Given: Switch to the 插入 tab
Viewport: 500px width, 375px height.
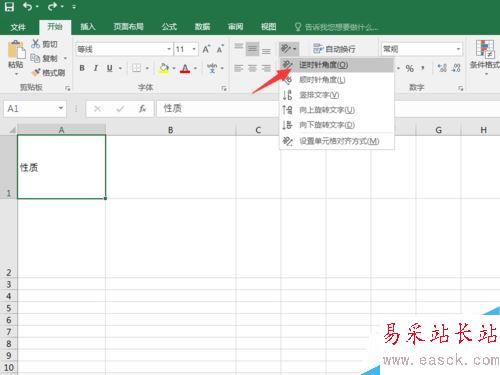Looking at the screenshot, I should tap(88, 27).
